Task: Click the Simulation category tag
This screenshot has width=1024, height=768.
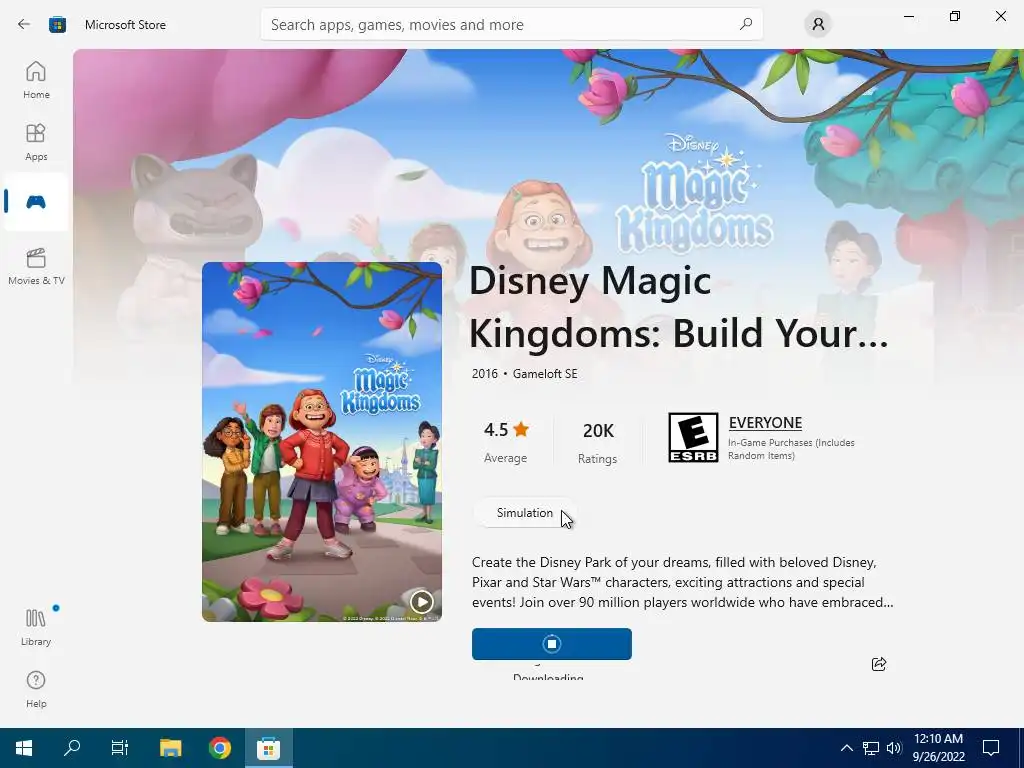Action: (524, 513)
